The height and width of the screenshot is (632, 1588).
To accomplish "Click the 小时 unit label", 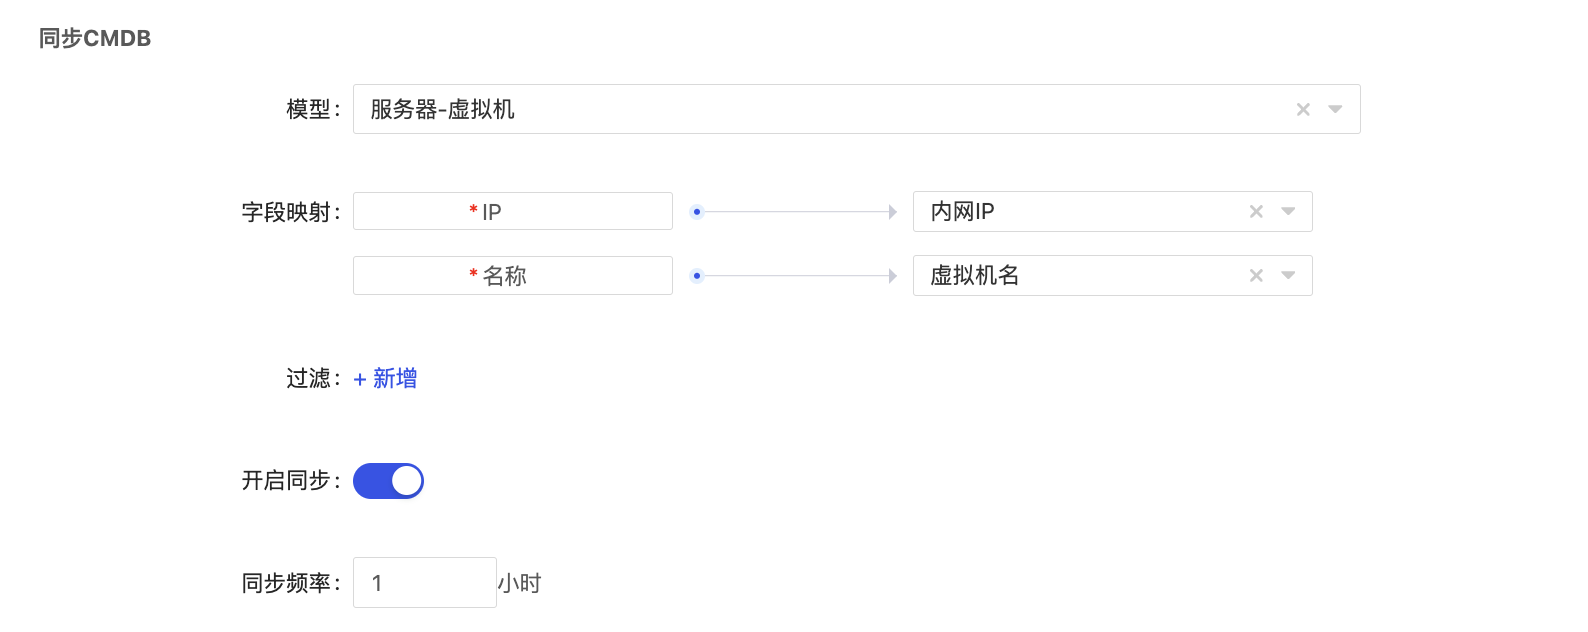I will coord(520,583).
